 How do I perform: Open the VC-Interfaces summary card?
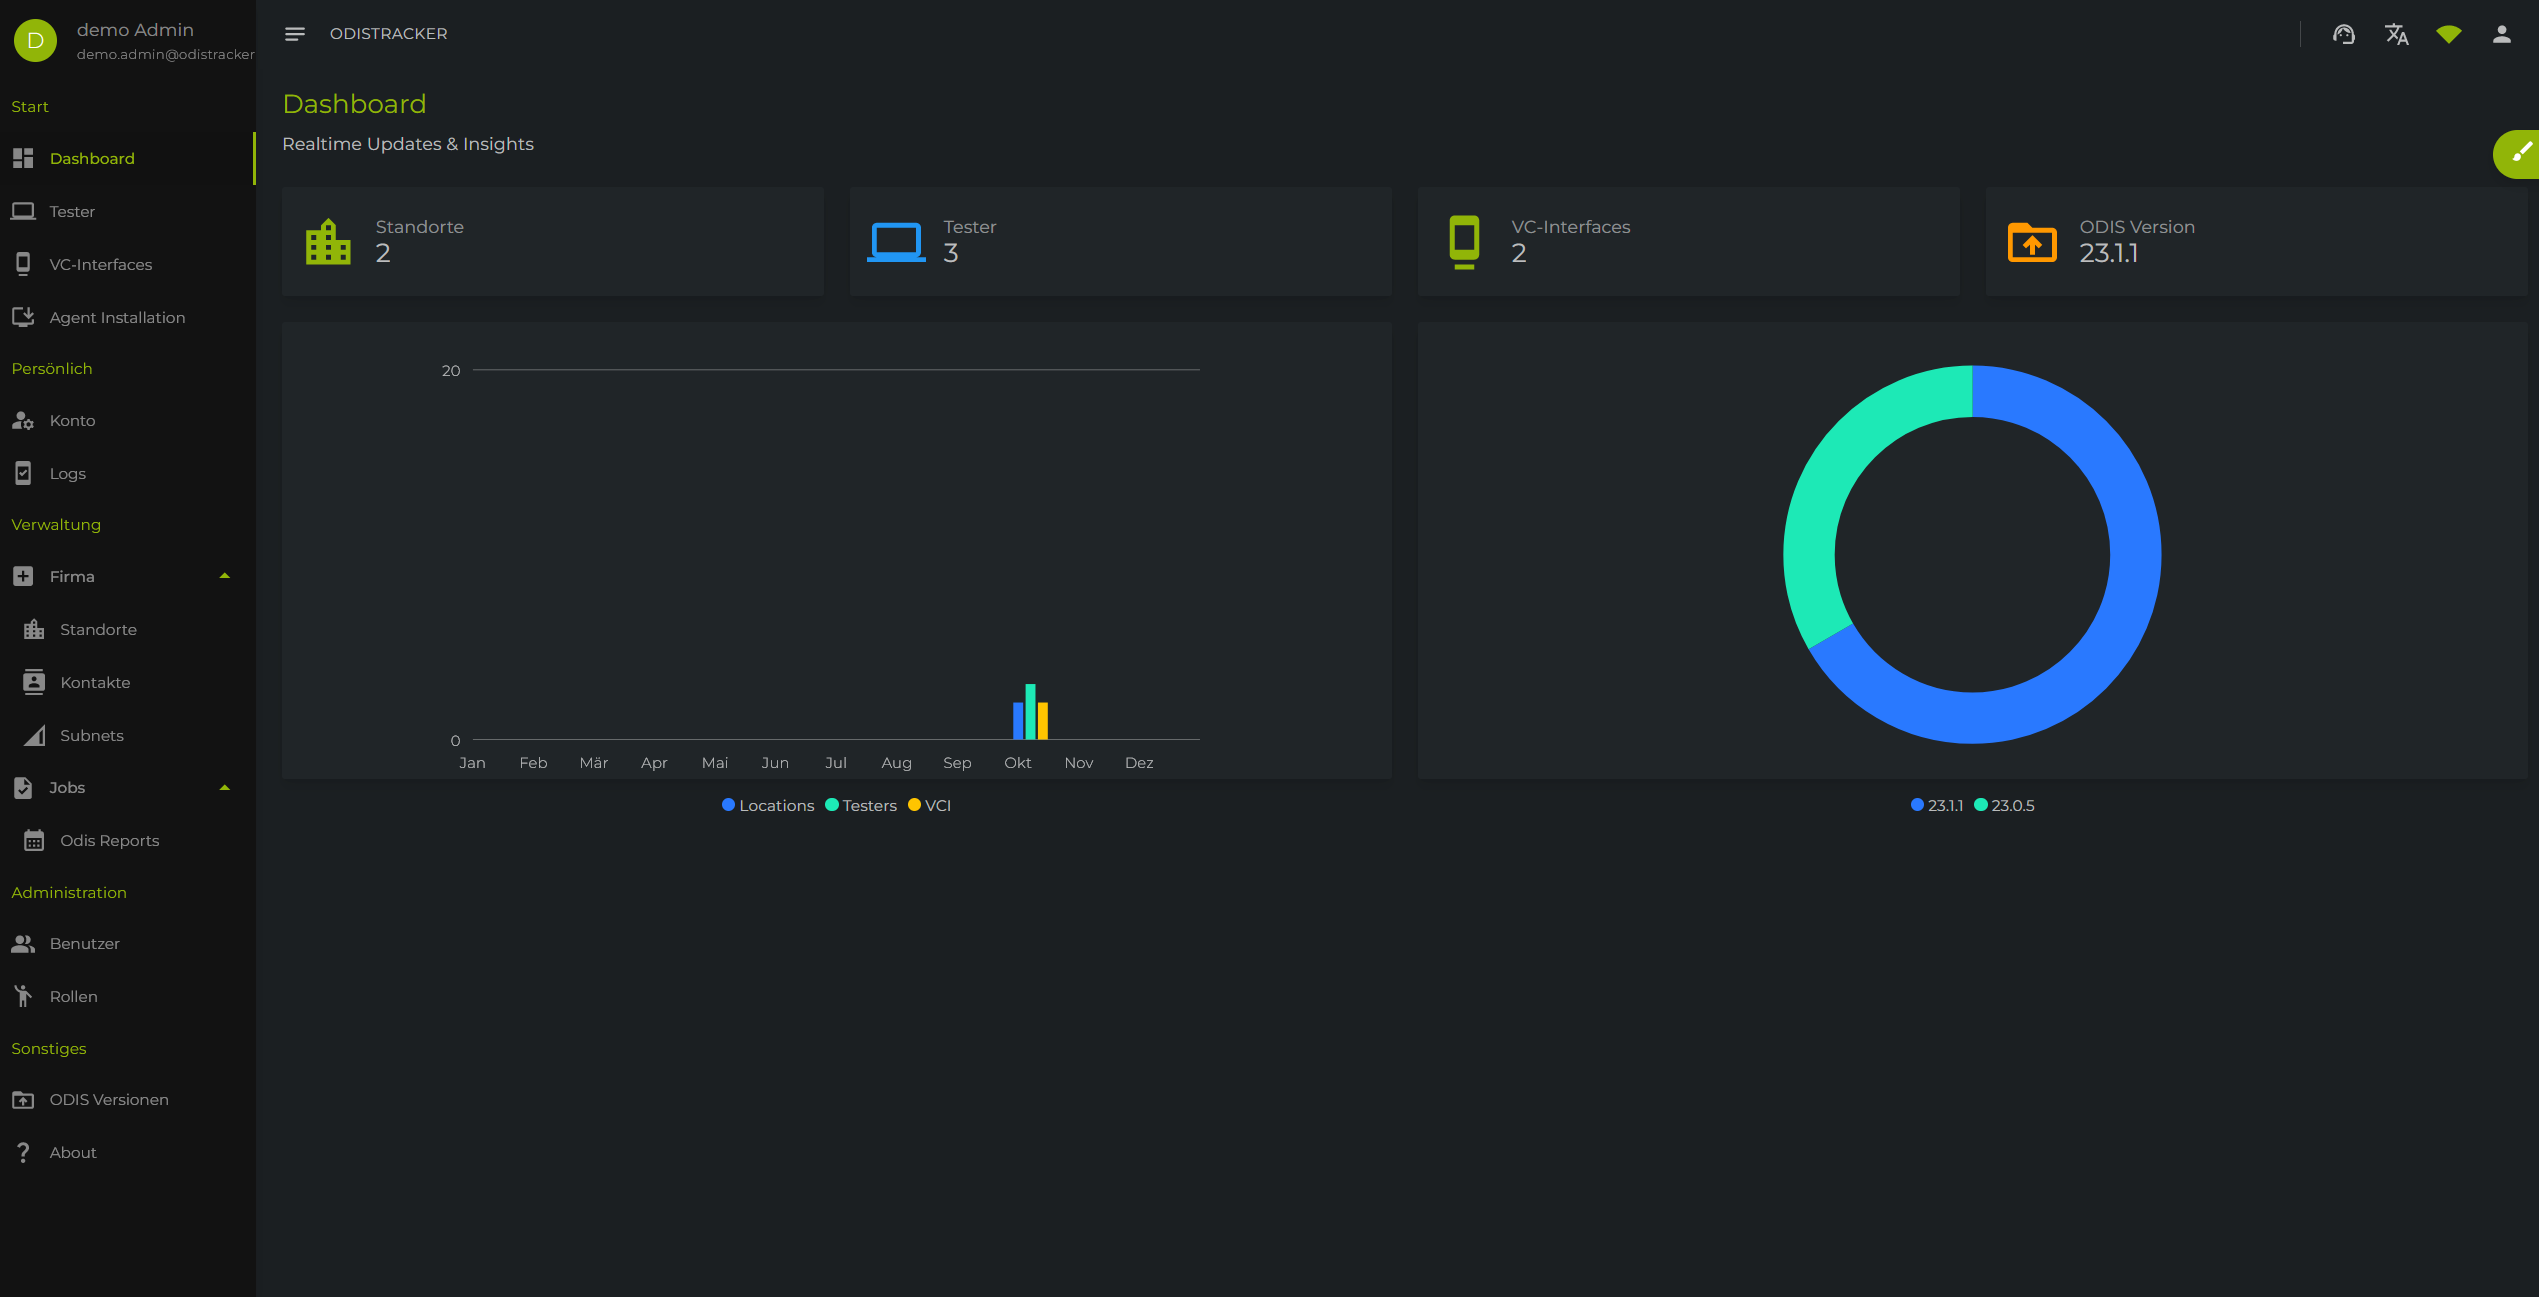pos(1688,241)
